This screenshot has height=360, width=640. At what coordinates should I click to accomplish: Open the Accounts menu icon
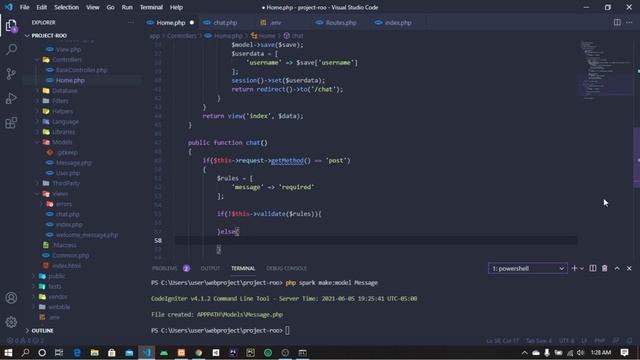[x=11, y=298]
